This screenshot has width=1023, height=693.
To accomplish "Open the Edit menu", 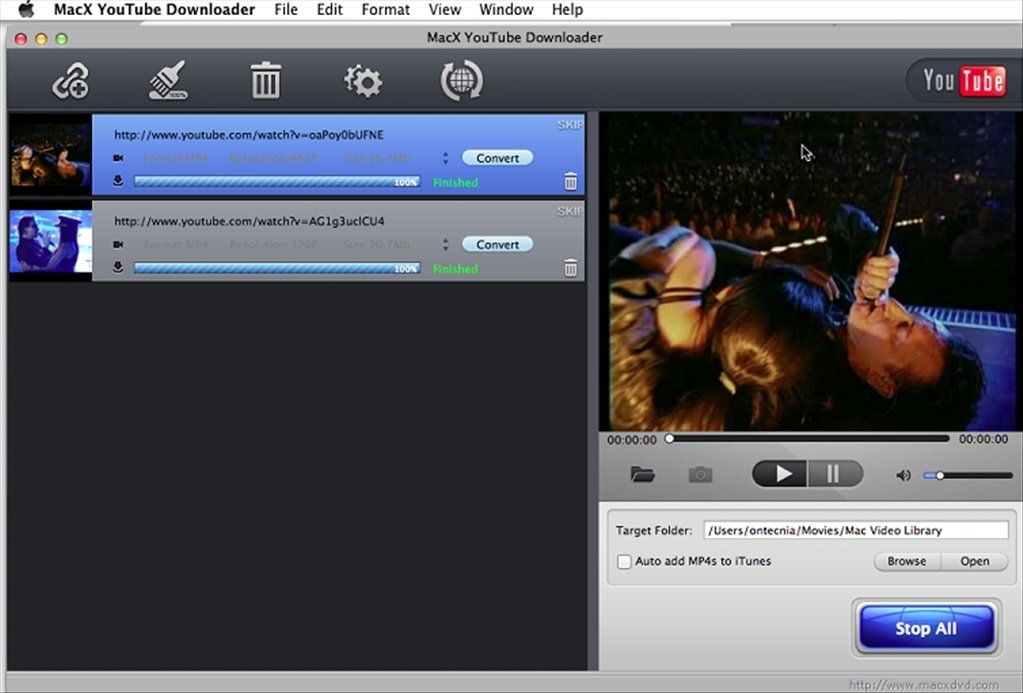I will [329, 10].
